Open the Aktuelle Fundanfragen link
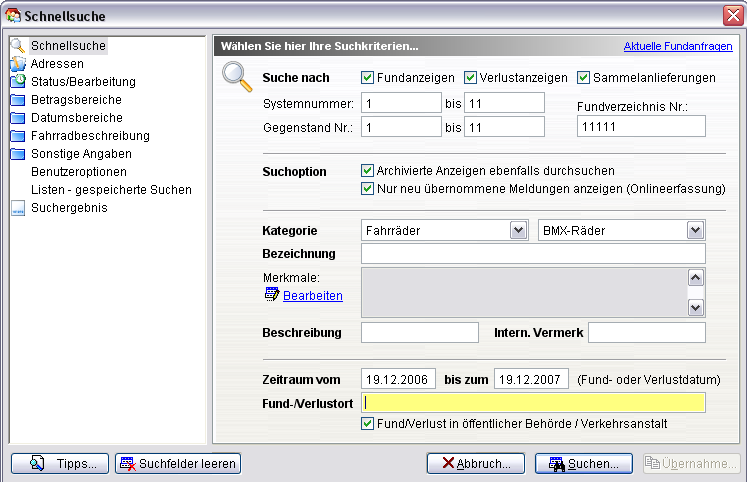The image size is (747, 482). point(678,46)
